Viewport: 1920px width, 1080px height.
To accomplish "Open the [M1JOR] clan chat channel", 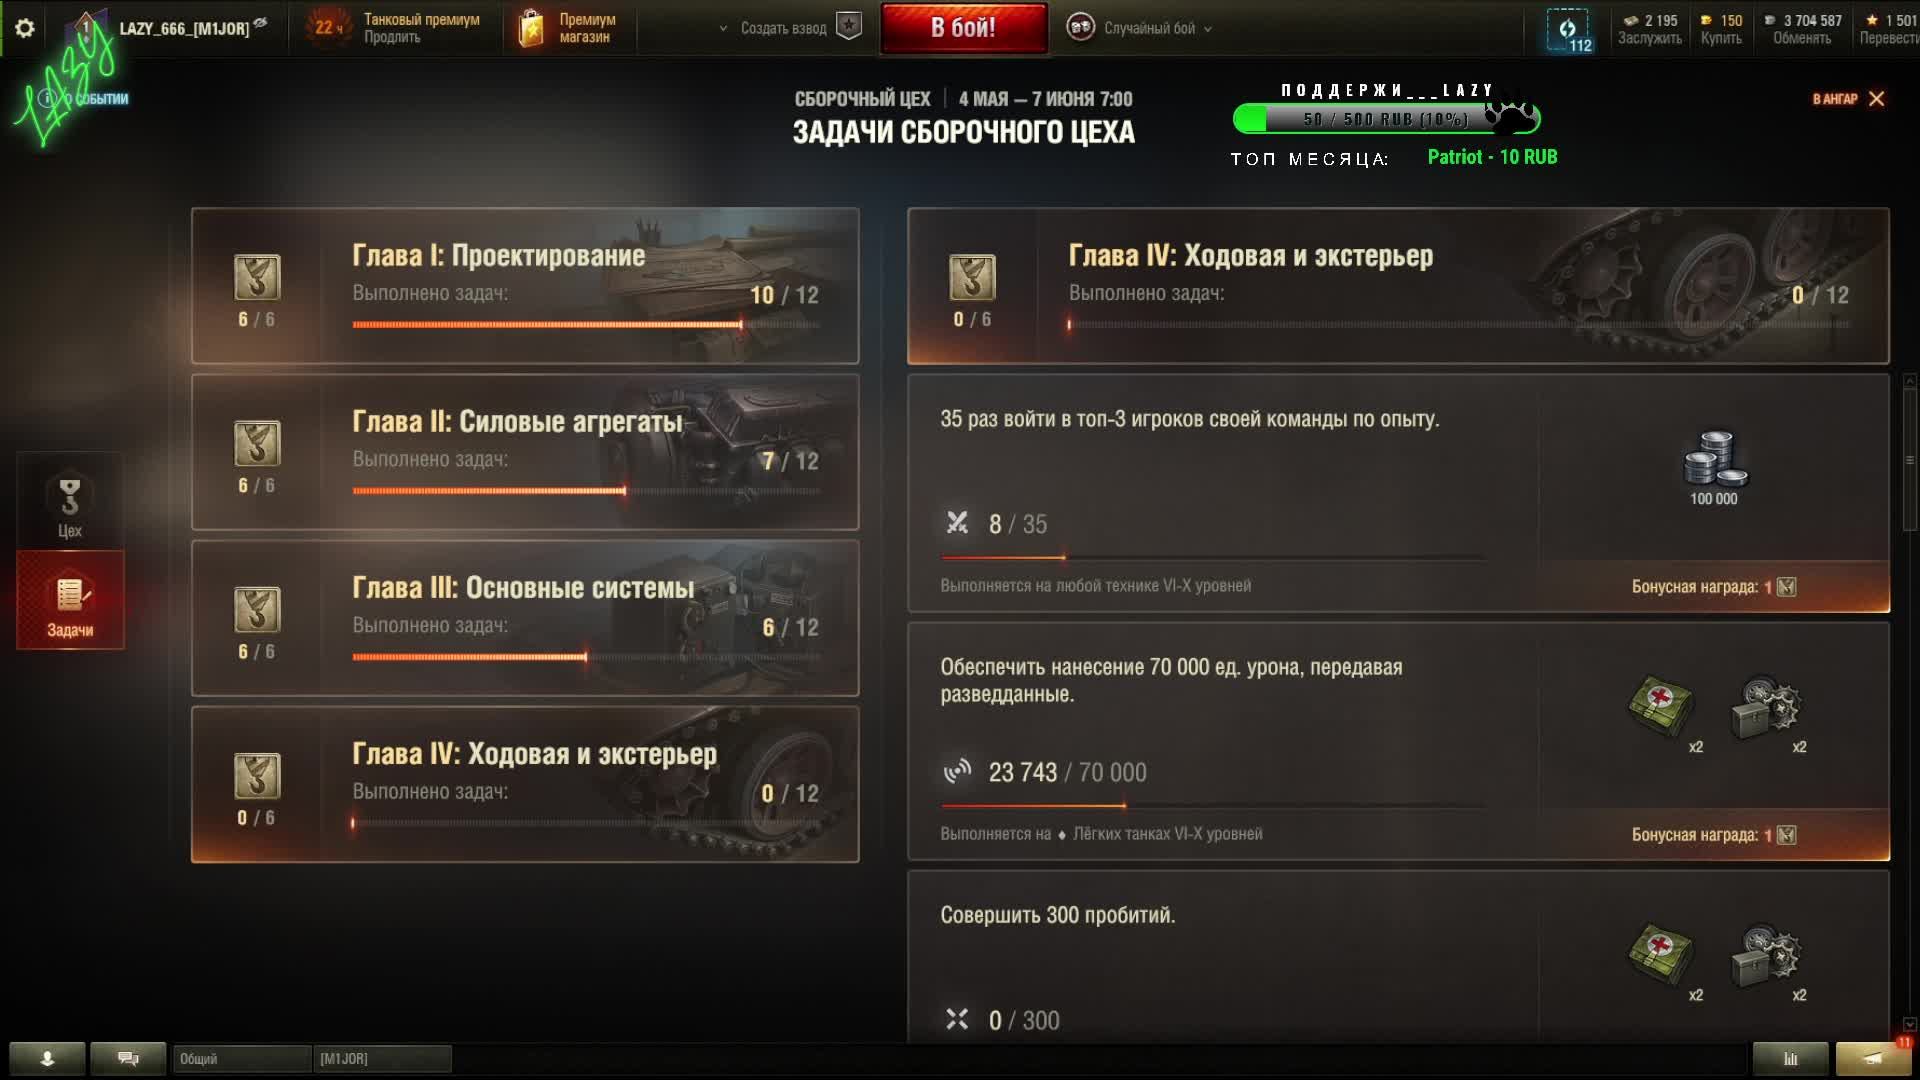I will coord(382,1058).
